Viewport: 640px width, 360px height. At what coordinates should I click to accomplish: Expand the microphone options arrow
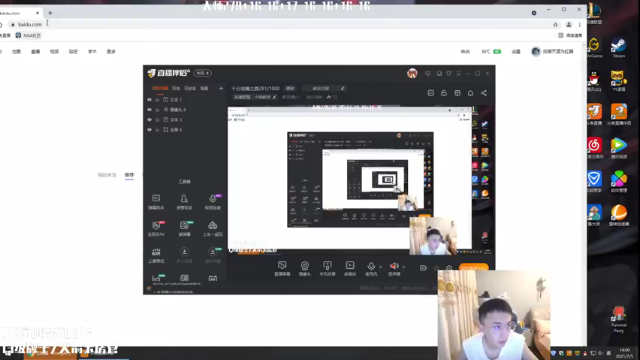[380, 267]
